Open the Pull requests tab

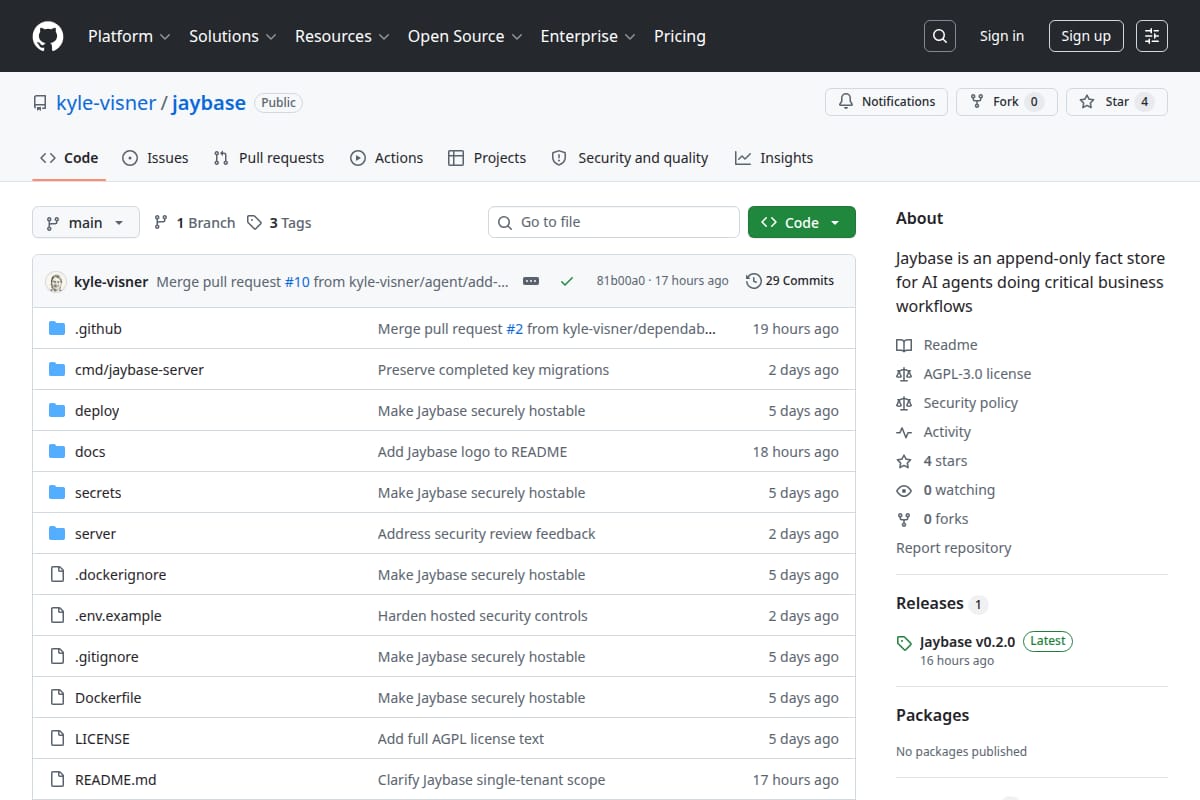(x=269, y=158)
